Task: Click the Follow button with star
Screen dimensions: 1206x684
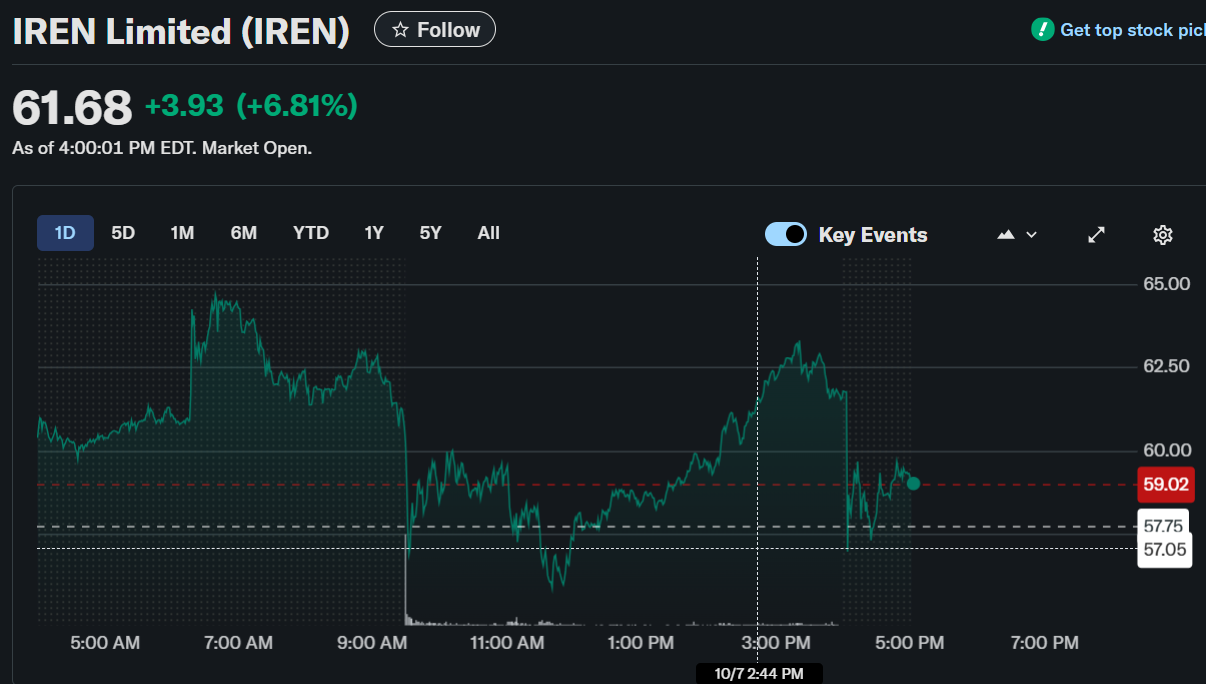Action: tap(434, 30)
